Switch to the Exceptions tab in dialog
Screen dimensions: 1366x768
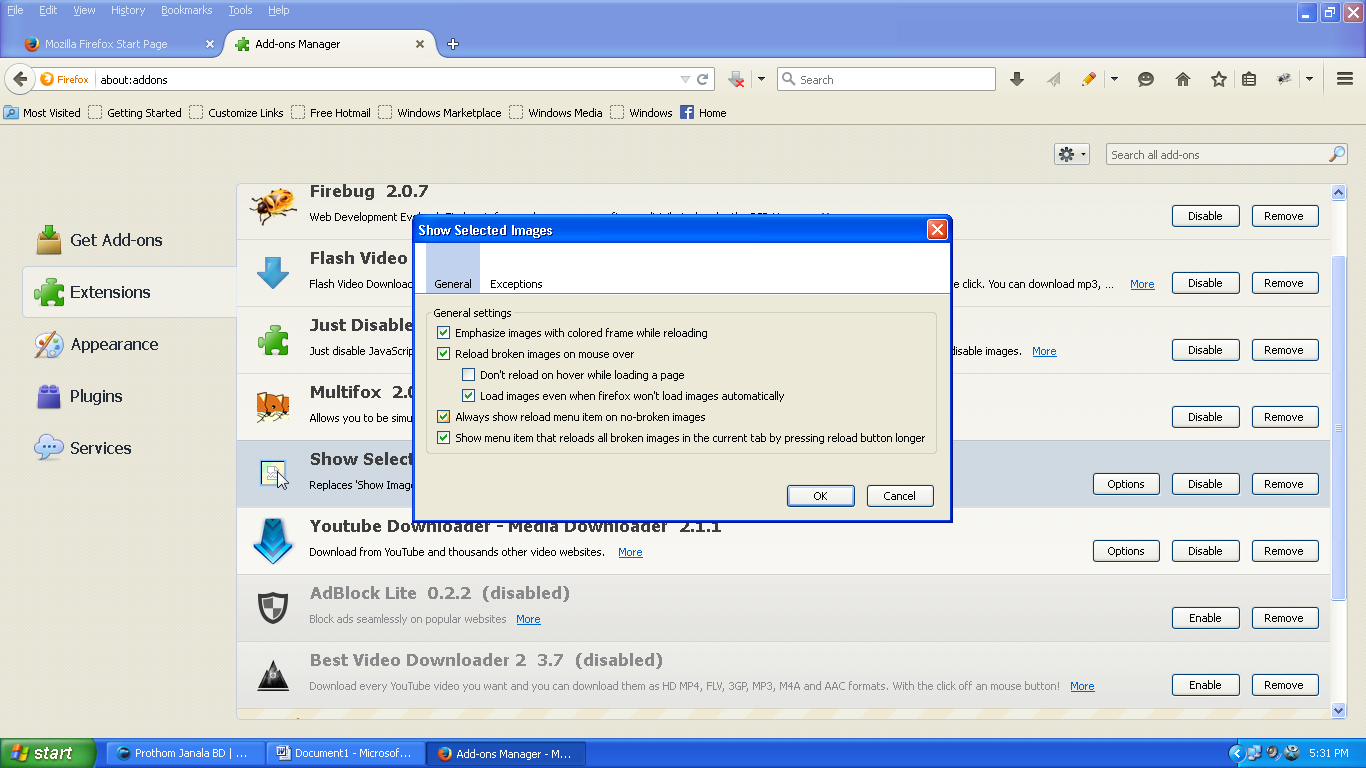516,284
